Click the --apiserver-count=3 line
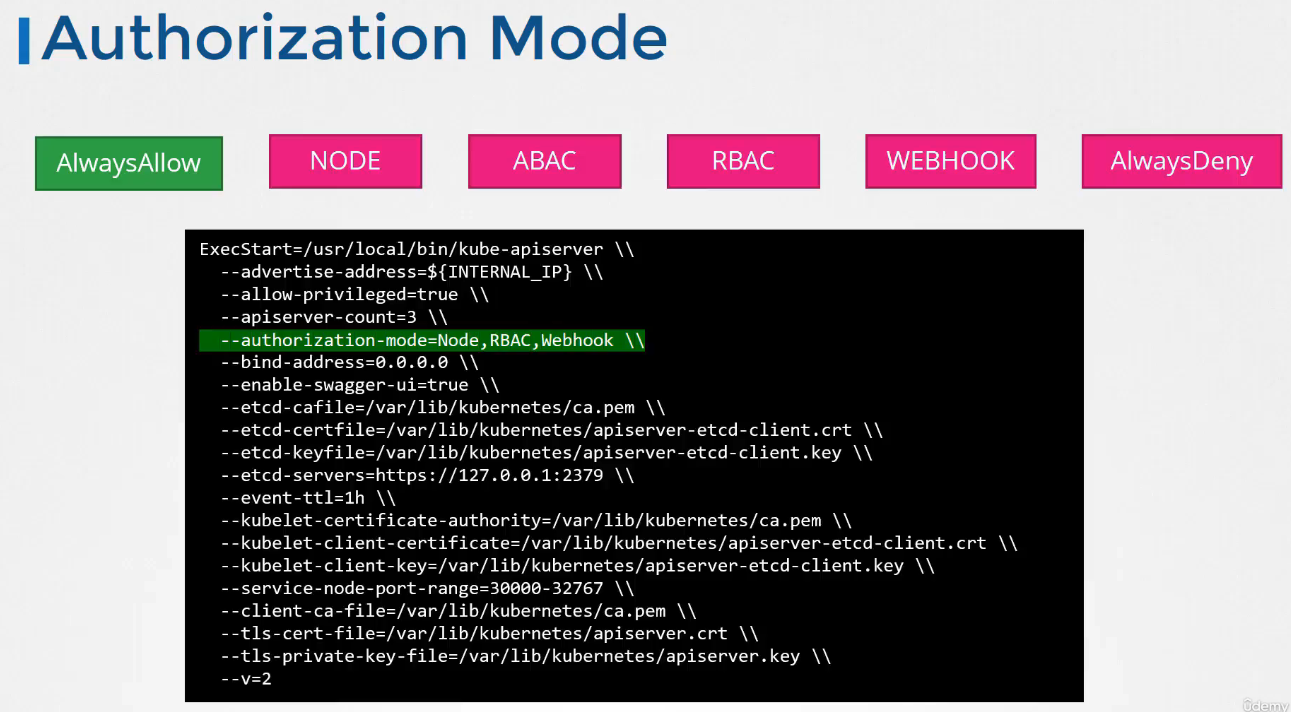 pyautogui.click(x=334, y=317)
